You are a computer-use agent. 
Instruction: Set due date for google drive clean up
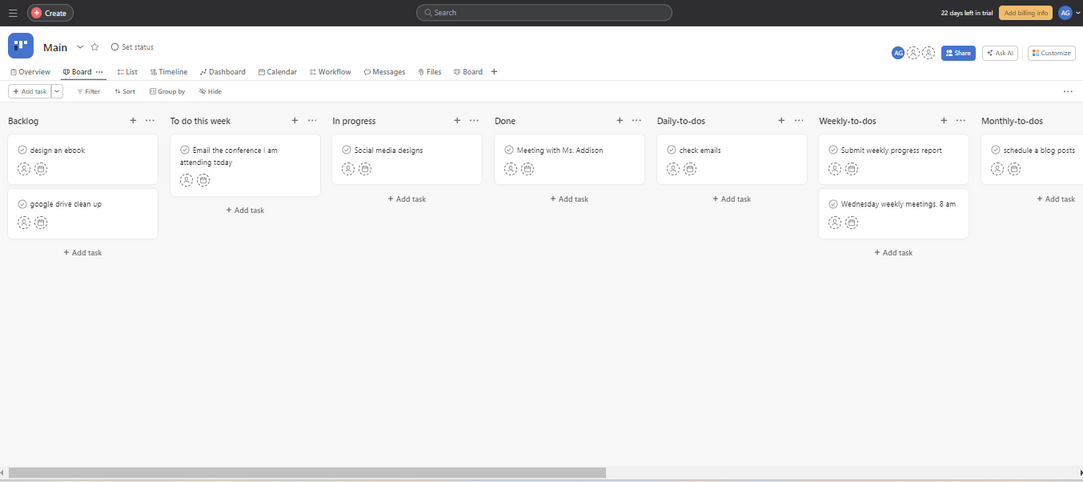click(41, 222)
